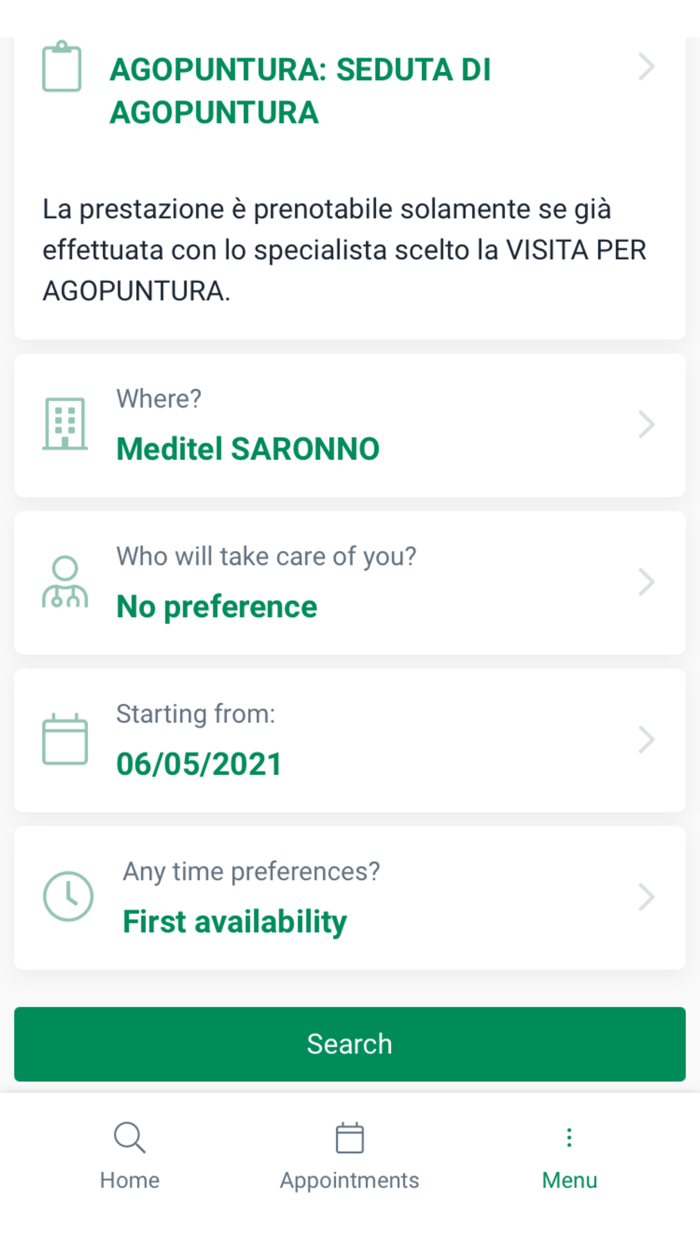Open the Meditel SARONNO location chevron
Screen dimensions: 700x1244
646,424
